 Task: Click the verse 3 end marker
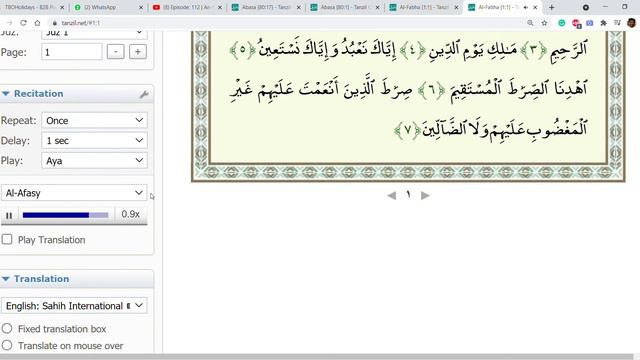[533, 50]
